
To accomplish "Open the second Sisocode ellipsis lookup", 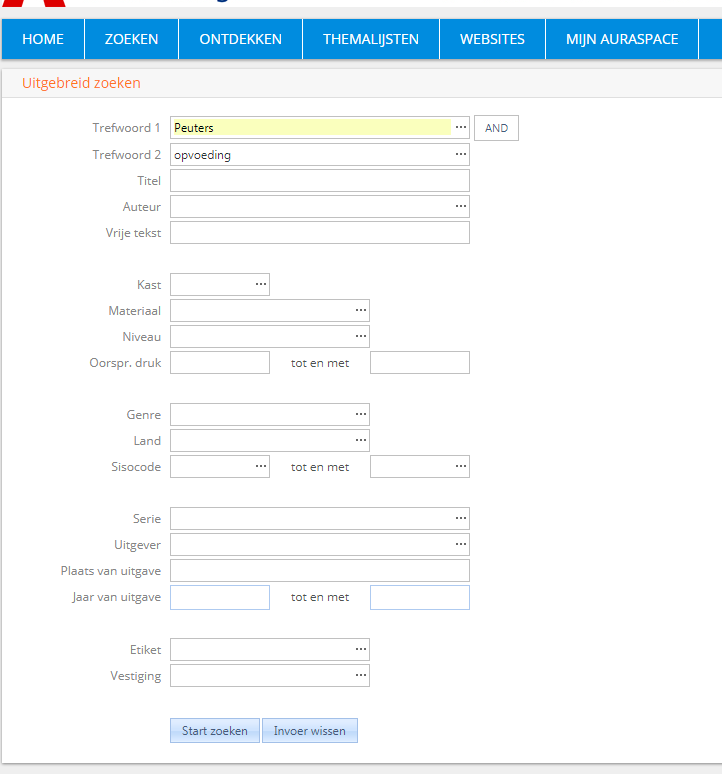I will coord(460,466).
